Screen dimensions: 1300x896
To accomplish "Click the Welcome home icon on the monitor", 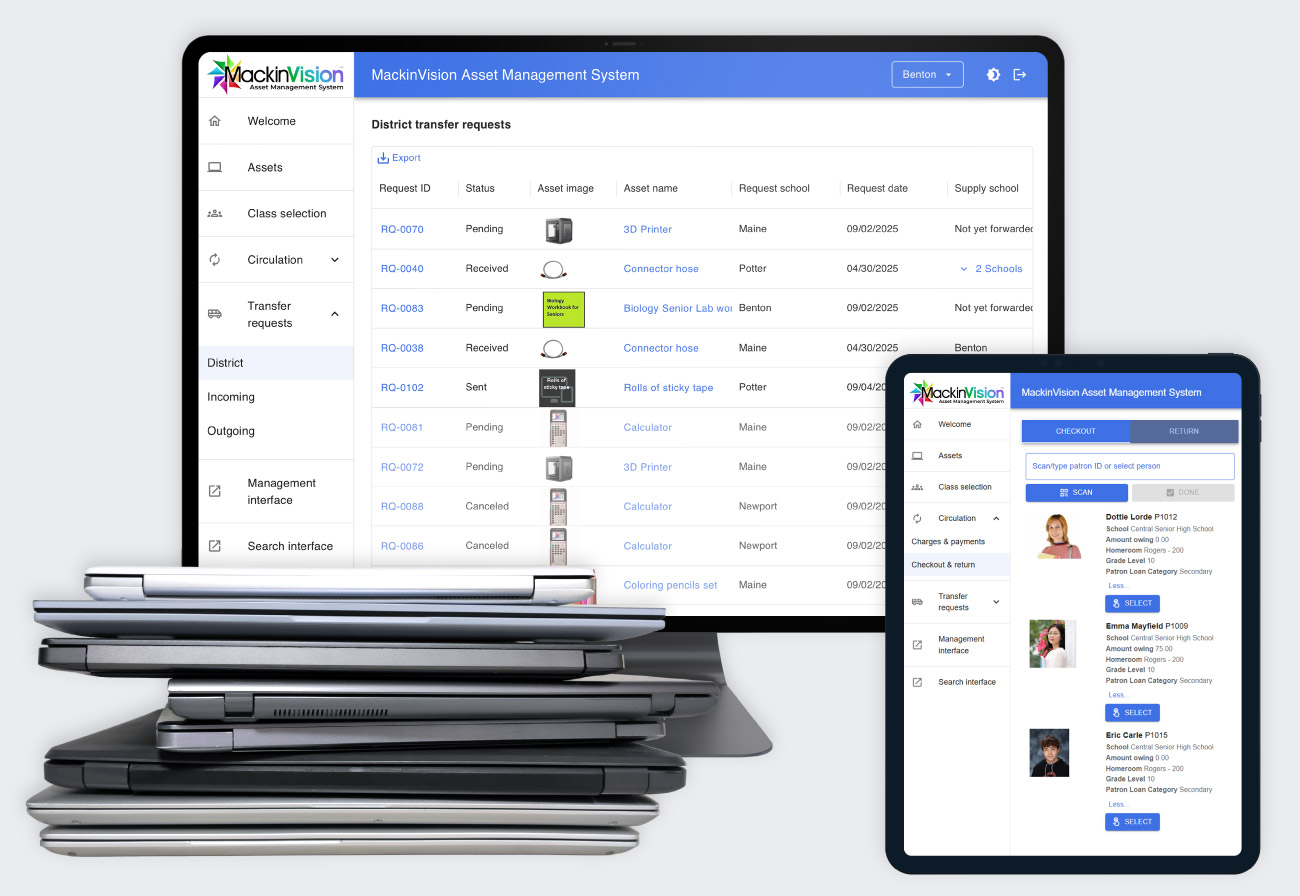I will (214, 121).
